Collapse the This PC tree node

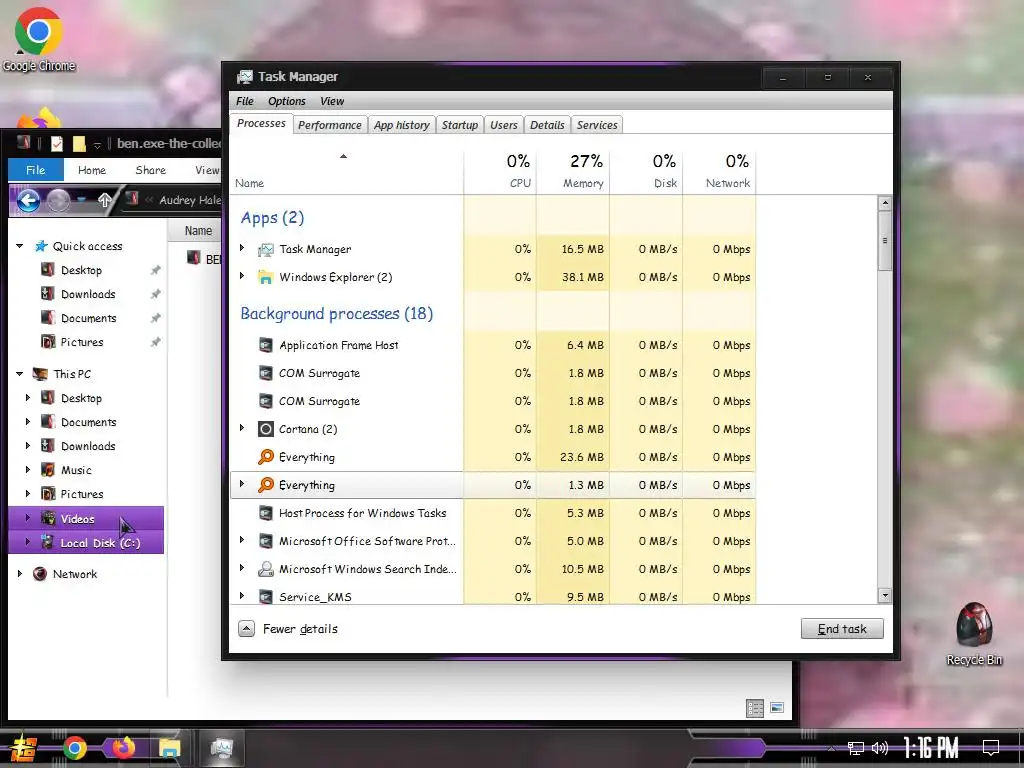pos(20,374)
